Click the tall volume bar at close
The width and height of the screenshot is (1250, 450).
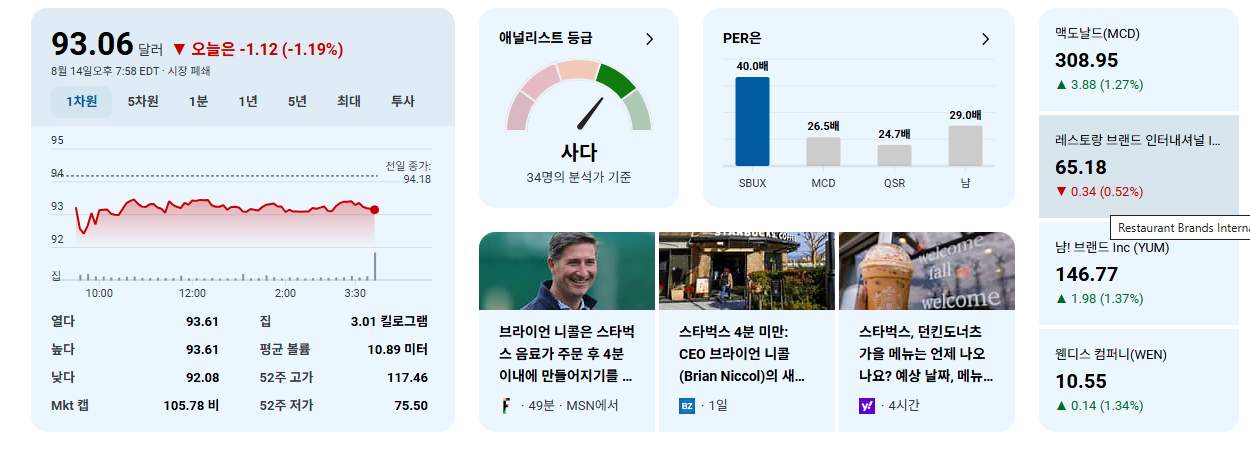tap(375, 266)
